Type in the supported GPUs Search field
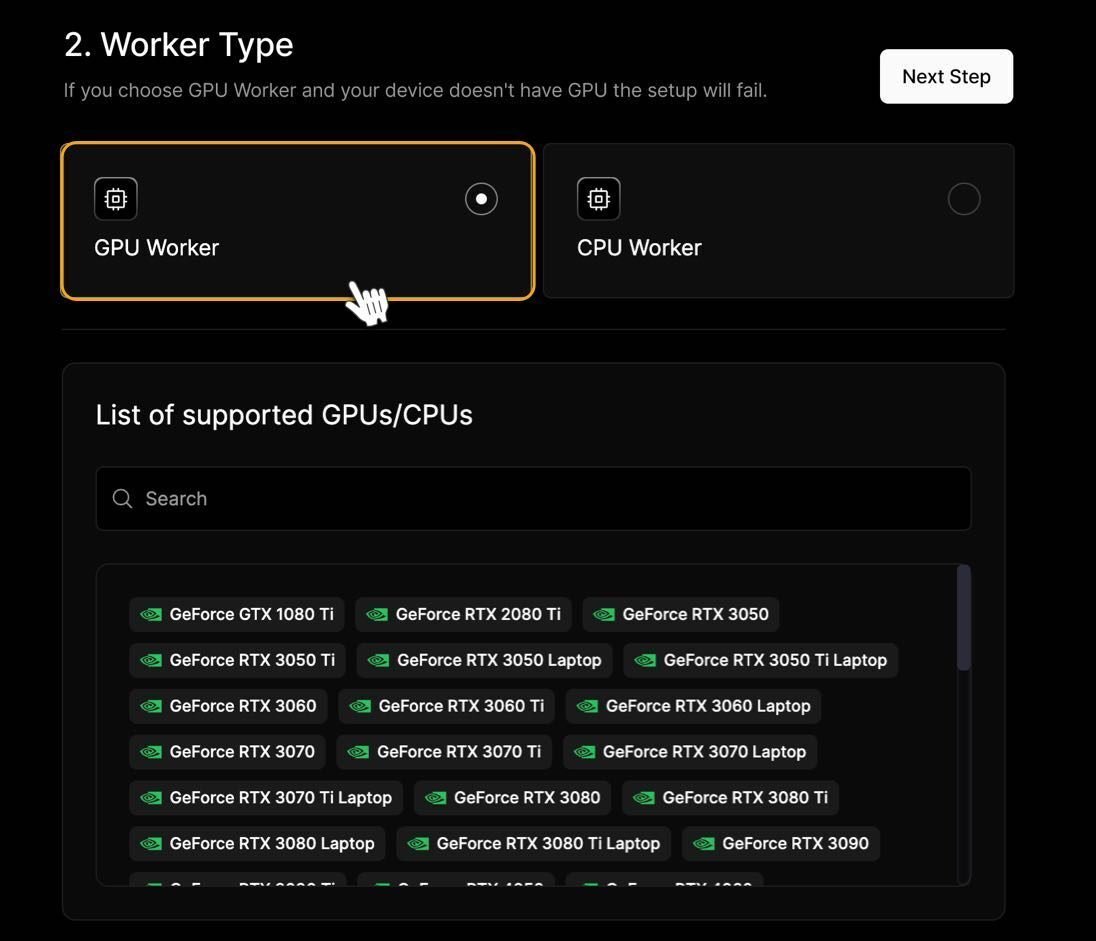This screenshot has height=941, width=1096. click(x=550, y=499)
